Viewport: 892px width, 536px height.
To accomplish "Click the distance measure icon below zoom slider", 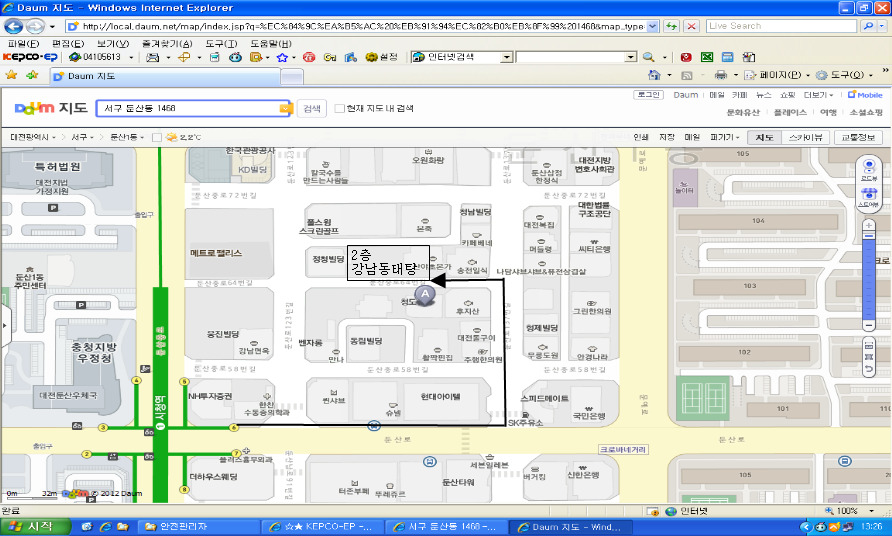I will 869,345.
